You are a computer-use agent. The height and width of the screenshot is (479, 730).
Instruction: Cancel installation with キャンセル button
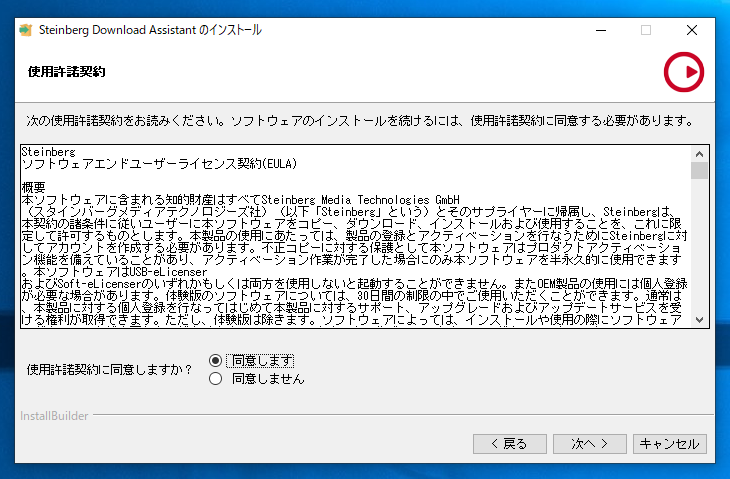(x=669, y=444)
